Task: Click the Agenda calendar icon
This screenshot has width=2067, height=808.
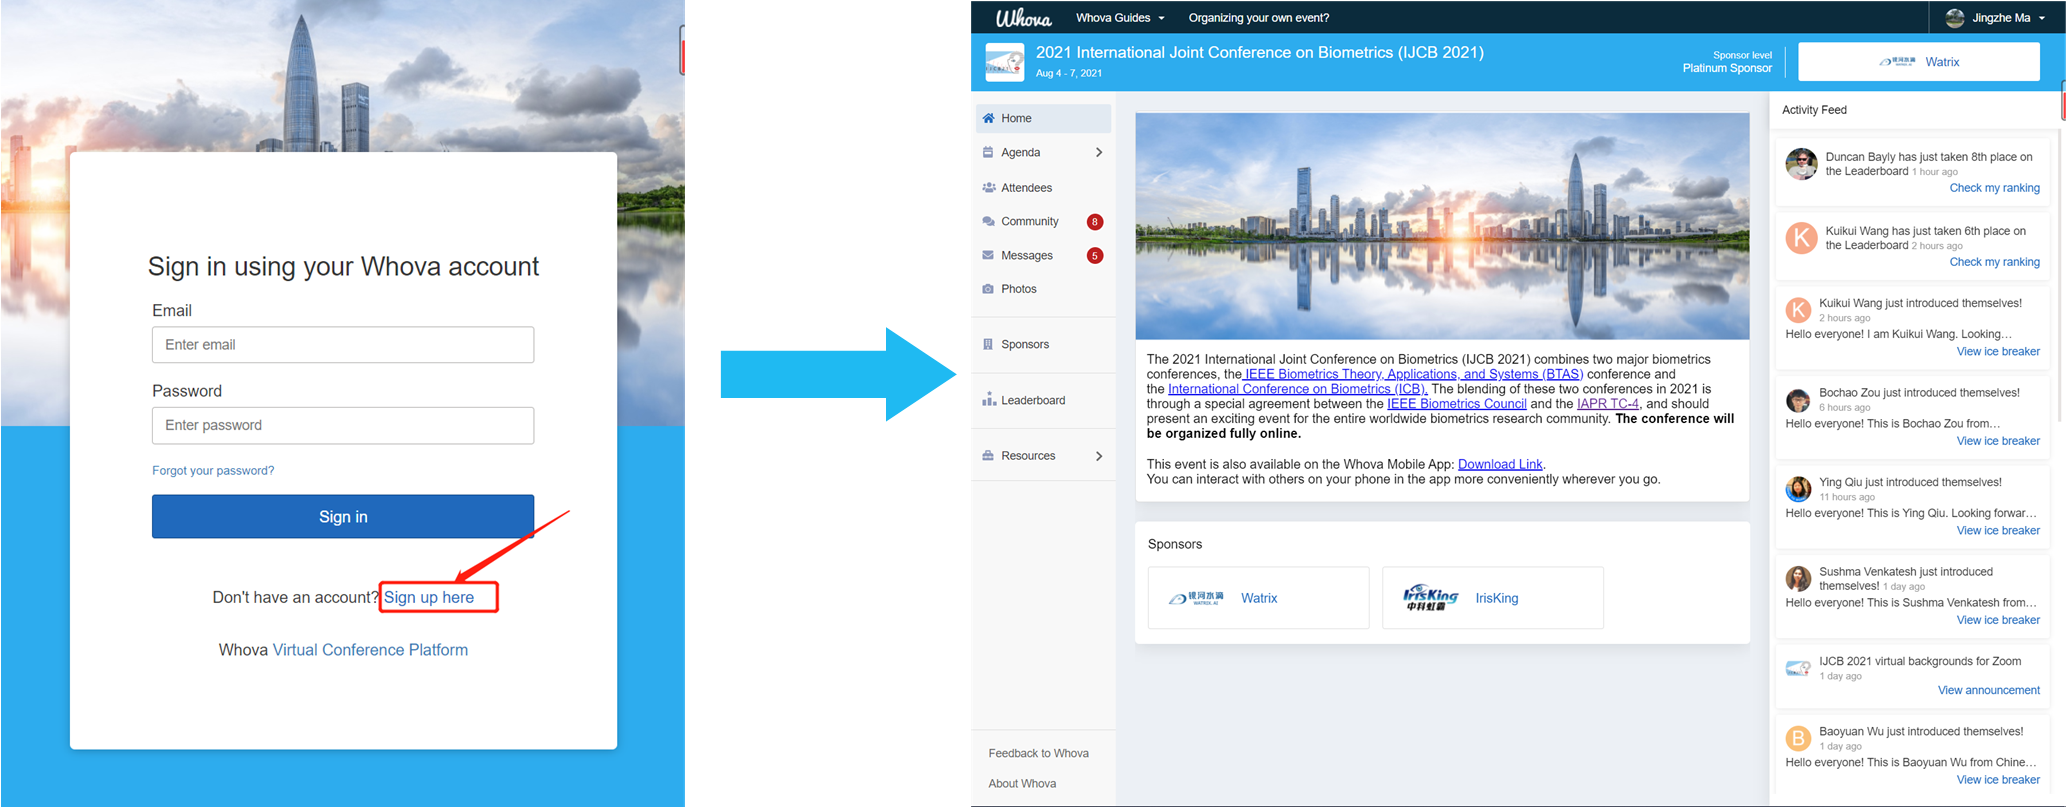Action: 988,152
